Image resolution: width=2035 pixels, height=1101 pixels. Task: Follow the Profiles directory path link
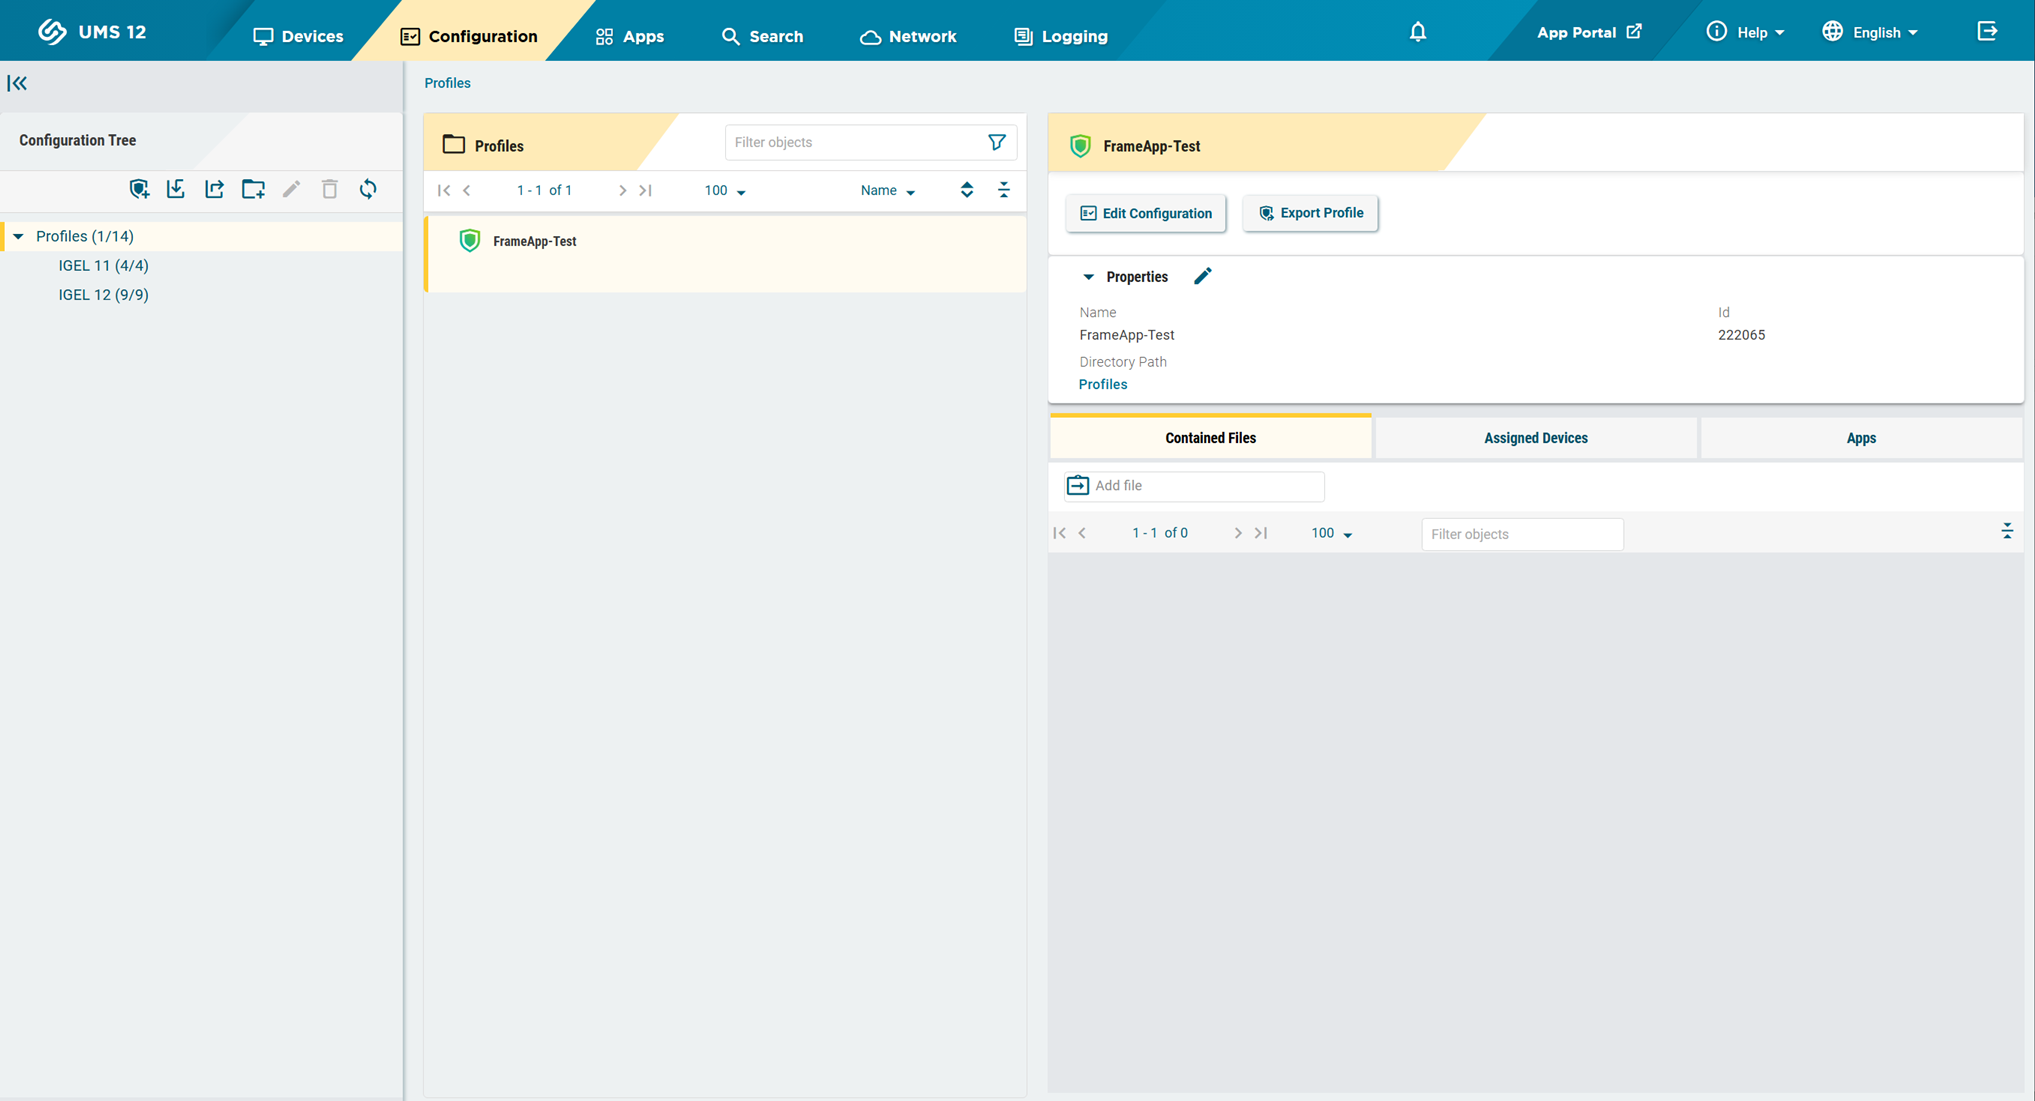coord(1103,384)
